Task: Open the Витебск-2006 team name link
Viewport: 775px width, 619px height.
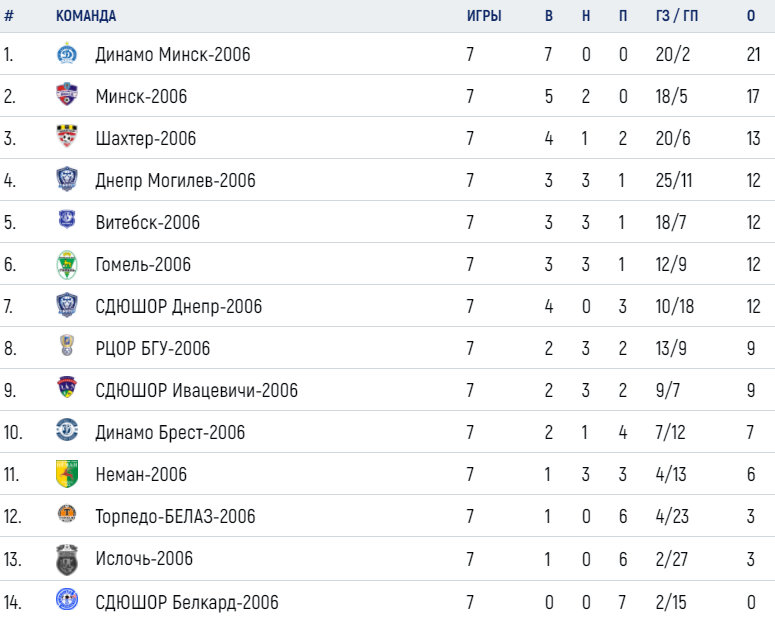Action: coord(148,222)
